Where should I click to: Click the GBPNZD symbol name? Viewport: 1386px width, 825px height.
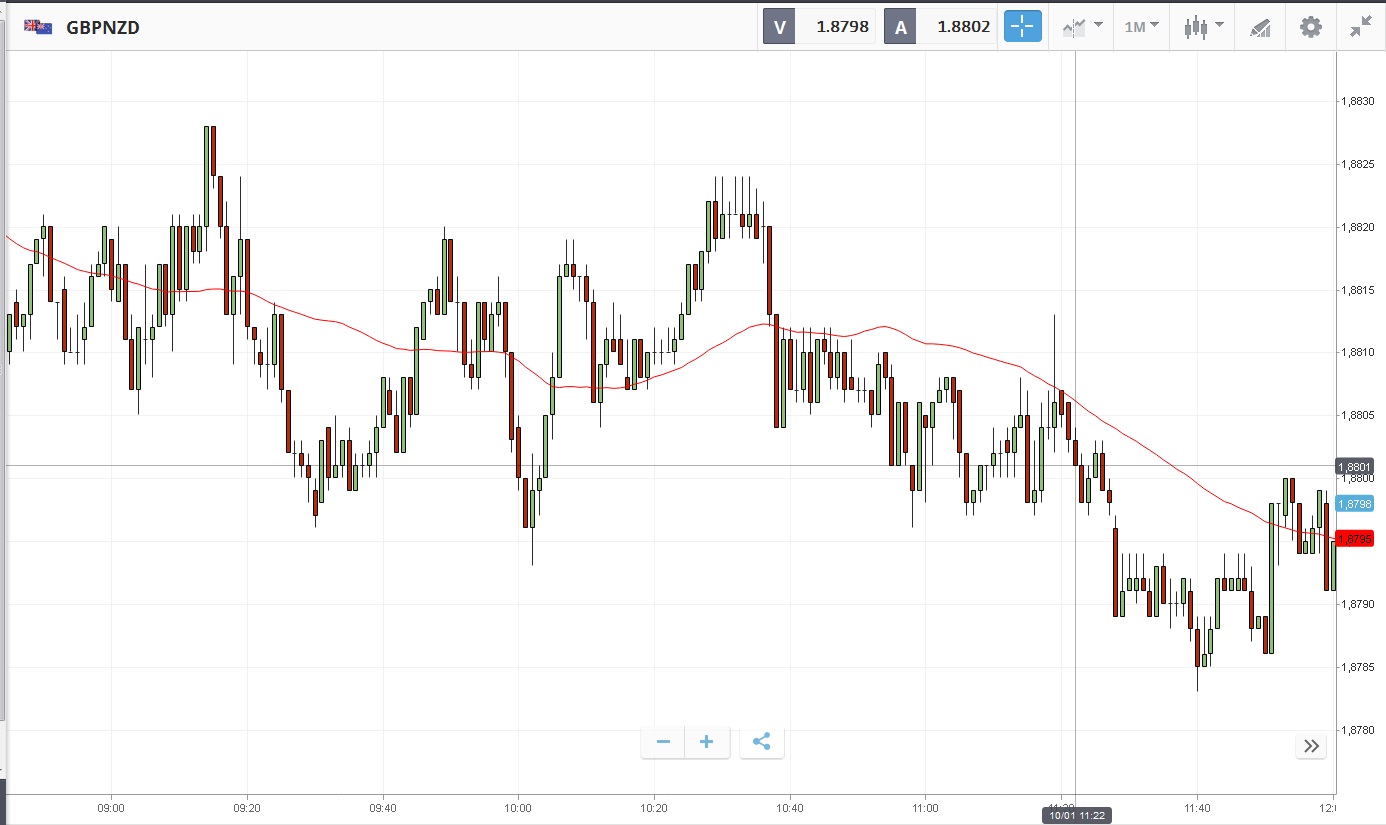(x=103, y=27)
